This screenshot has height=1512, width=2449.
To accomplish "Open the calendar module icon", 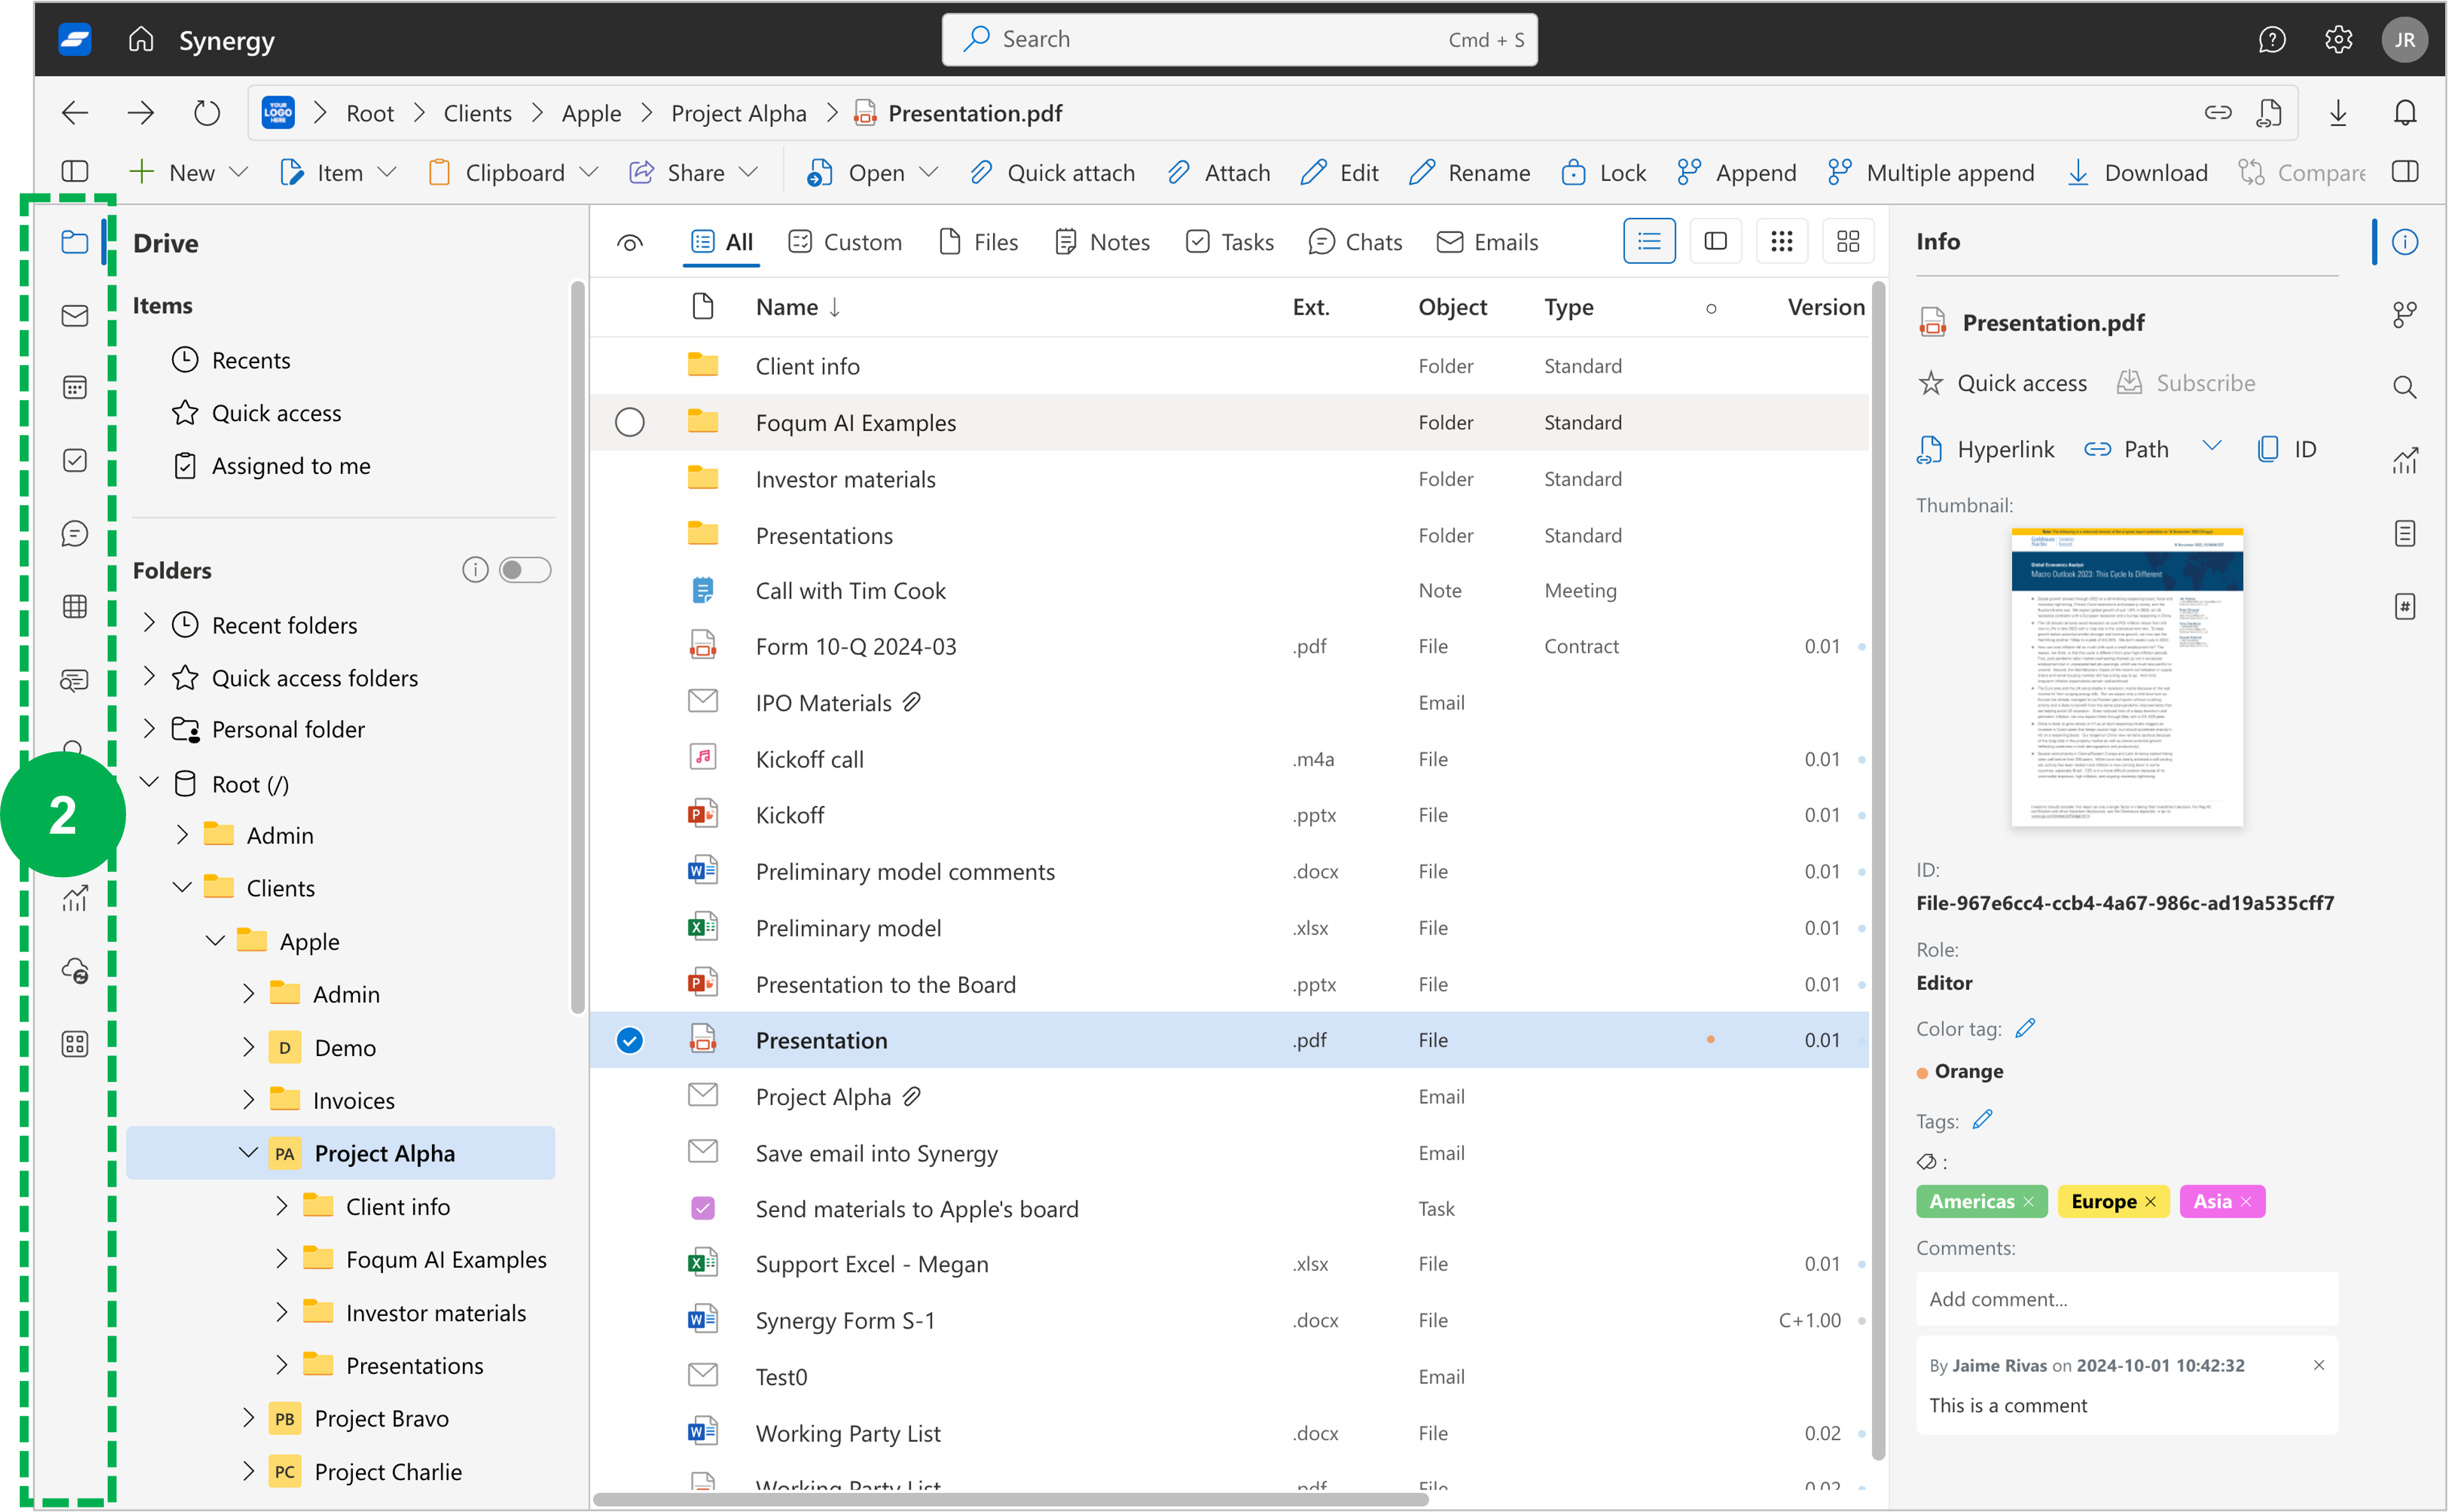I will (x=75, y=388).
